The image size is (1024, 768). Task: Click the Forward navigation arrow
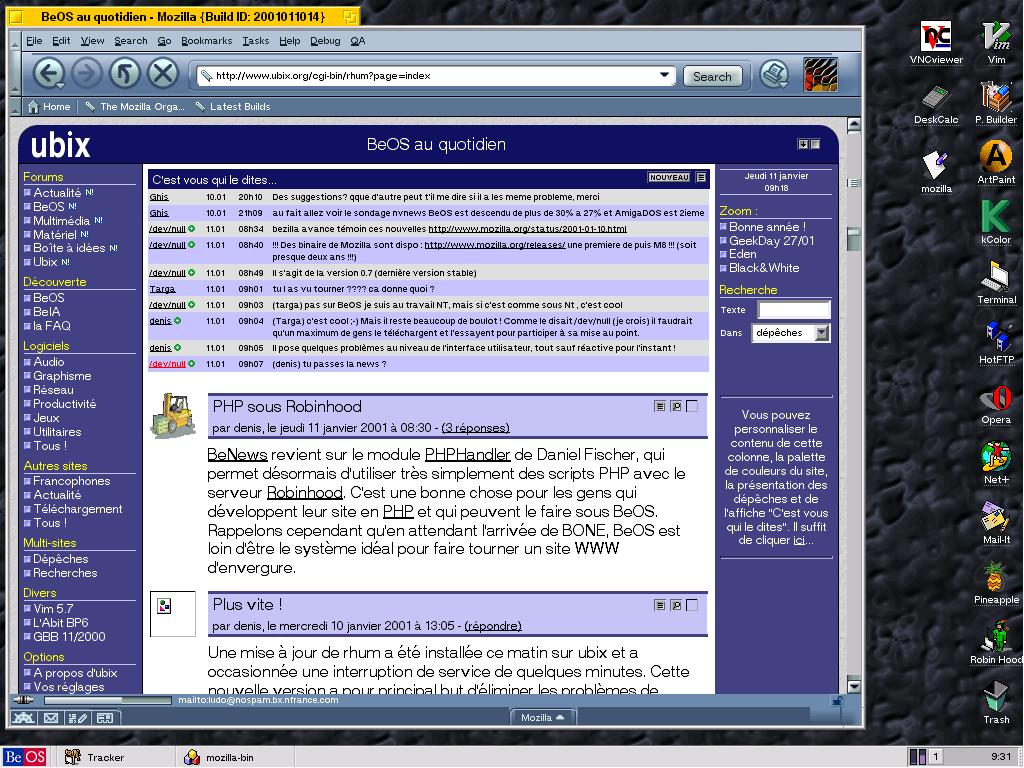tap(86, 73)
